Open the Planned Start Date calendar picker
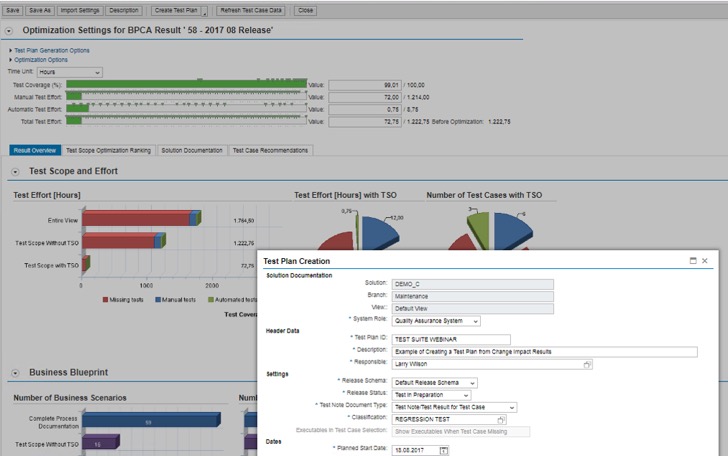The image size is (728, 456). click(x=444, y=451)
